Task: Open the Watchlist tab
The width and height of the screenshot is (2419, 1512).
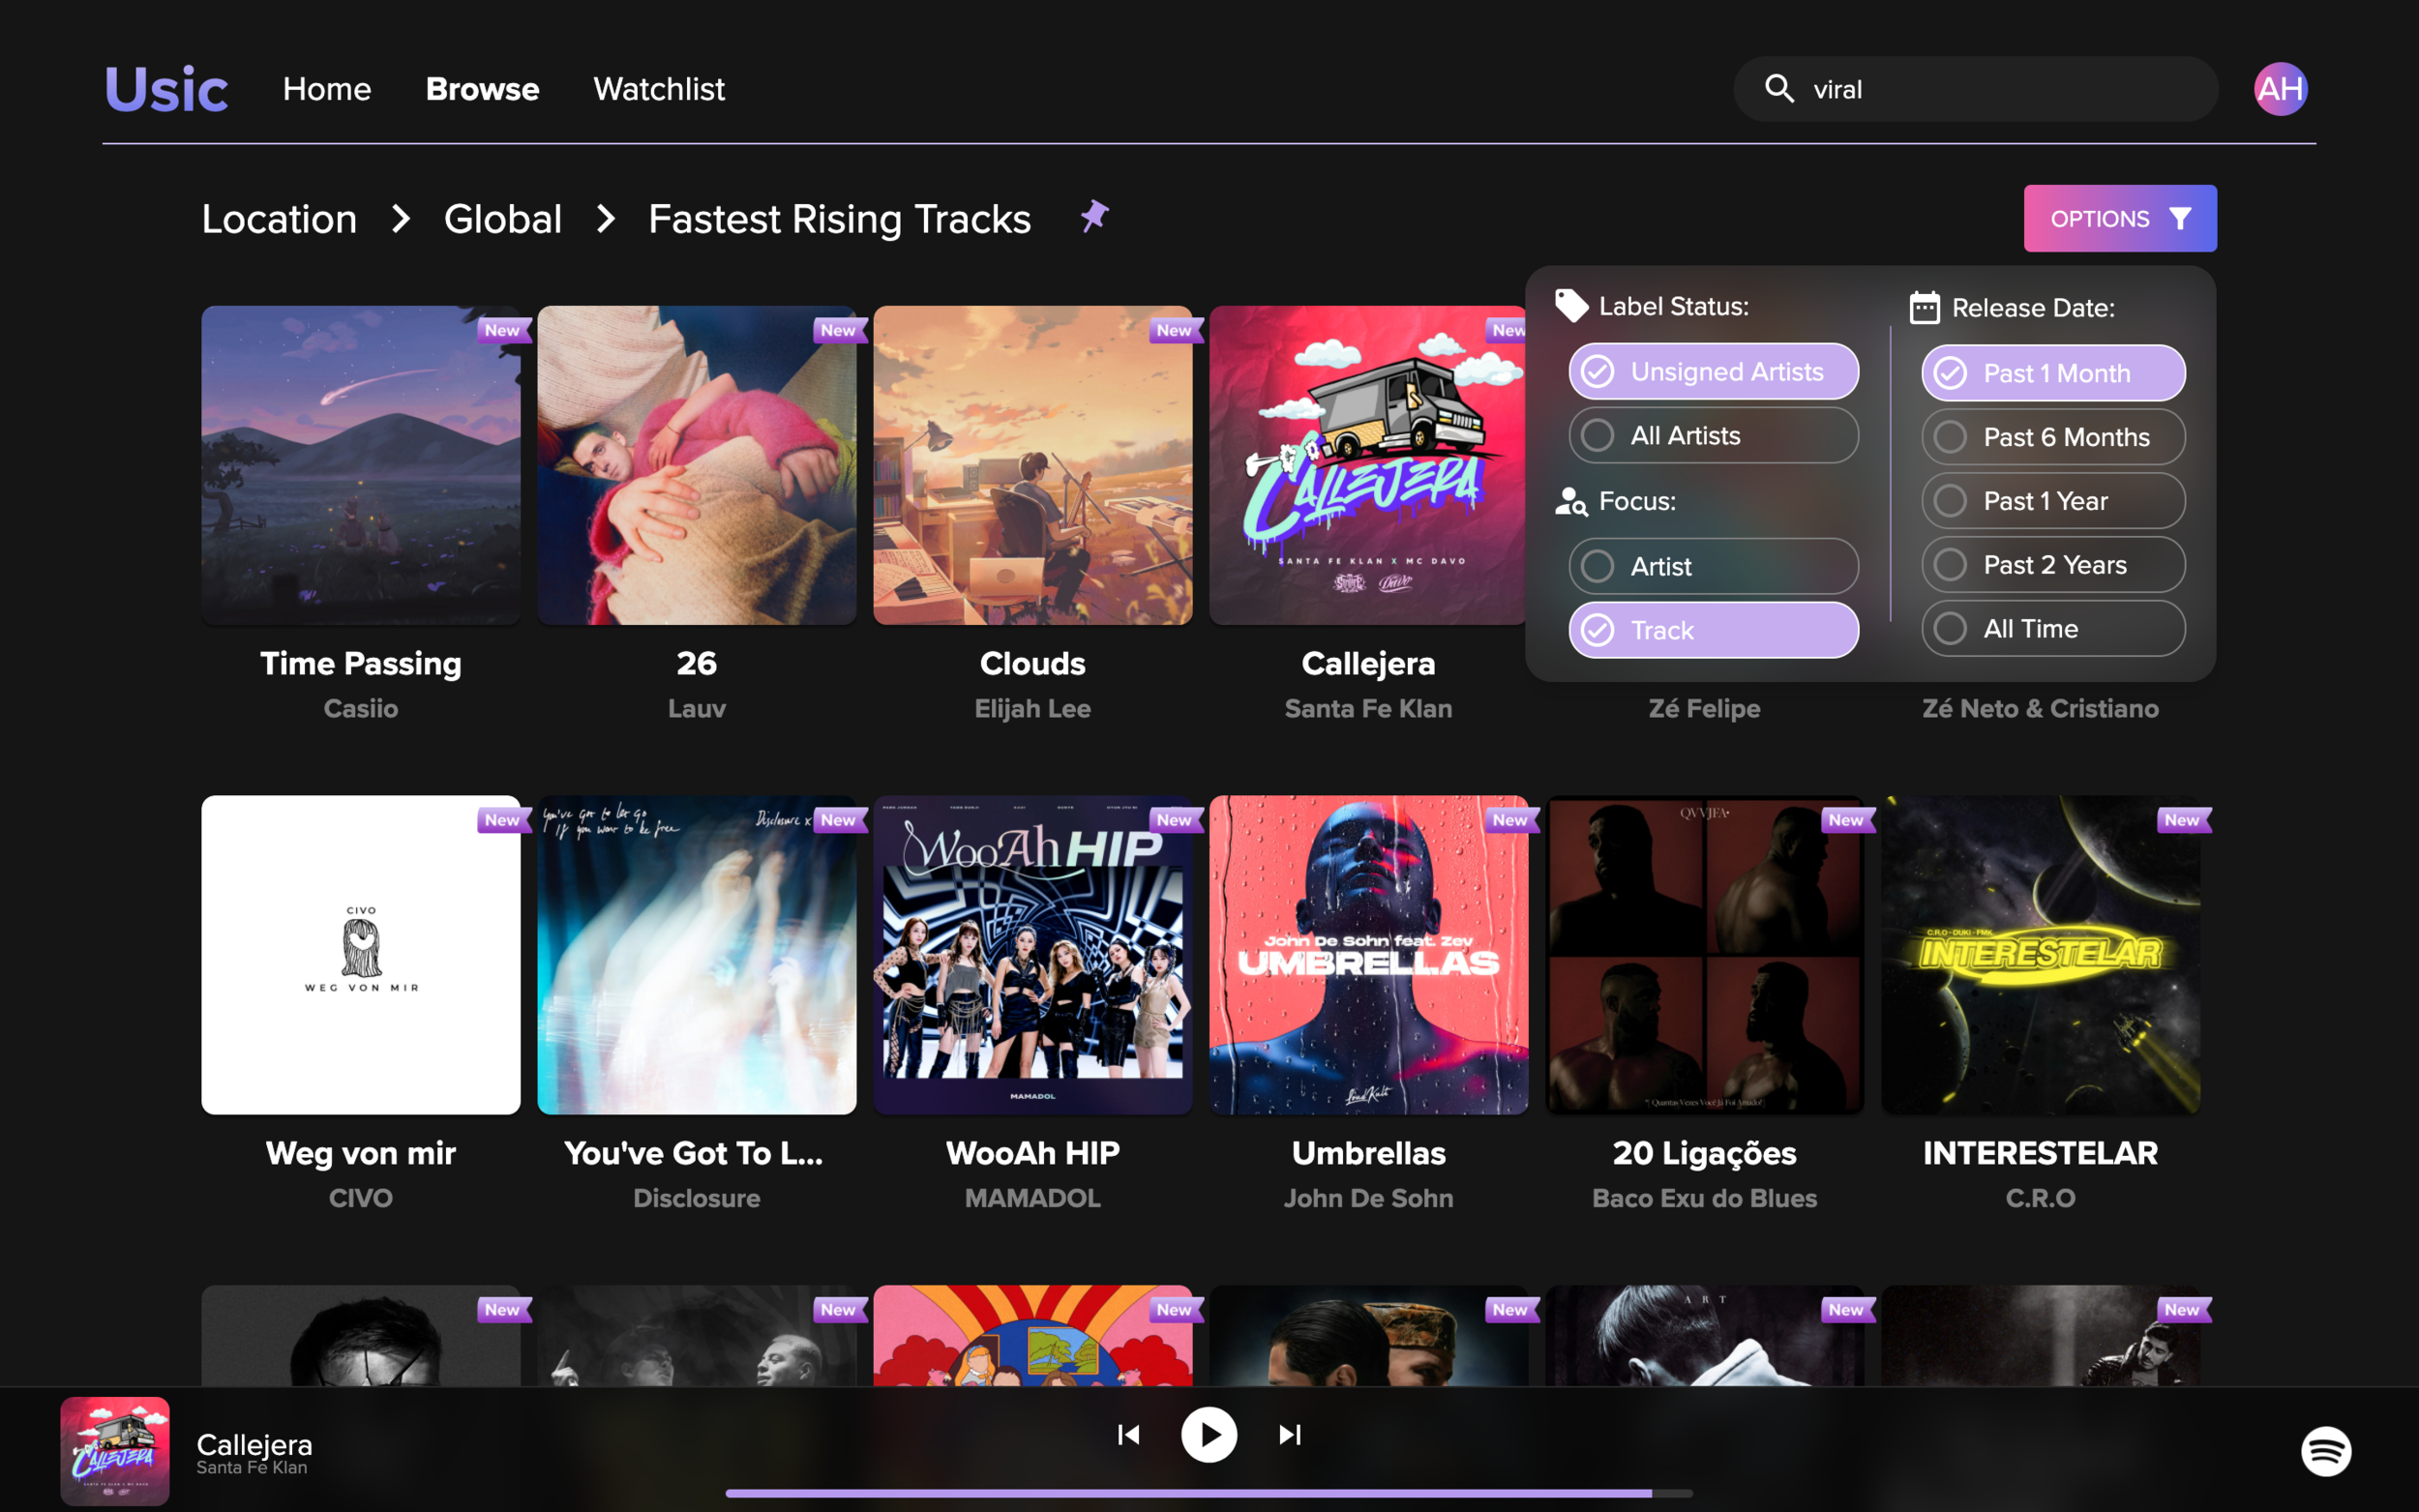Action: click(x=658, y=89)
